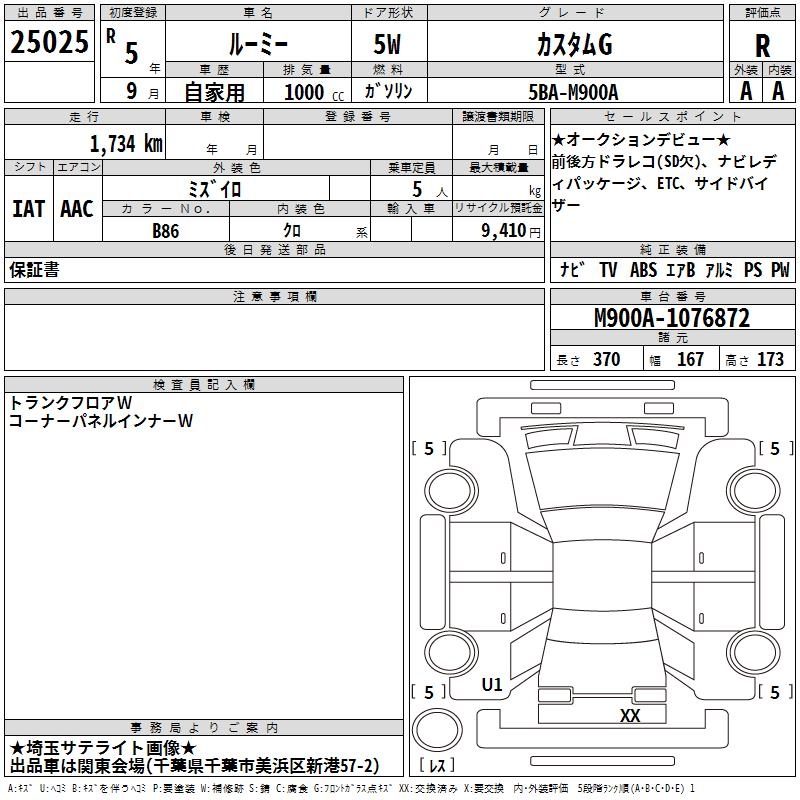Select seating capacity value 5
This screenshot has width=800, height=800.
pyautogui.click(x=417, y=189)
